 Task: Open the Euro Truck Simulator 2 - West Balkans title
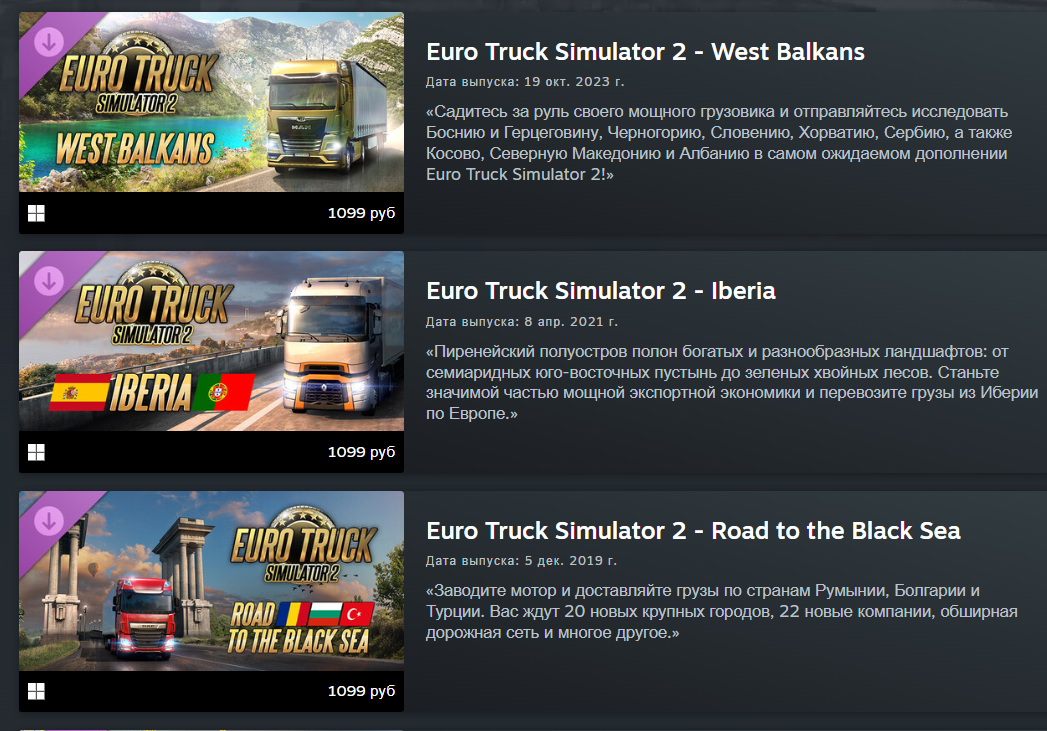tap(645, 52)
